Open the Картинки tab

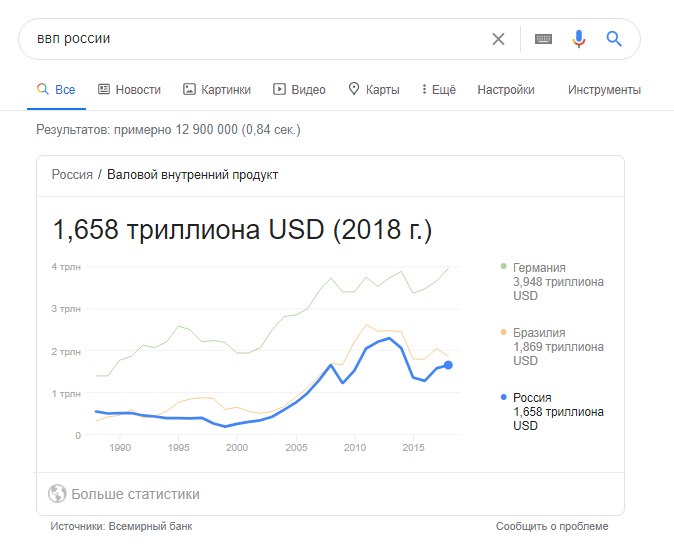pyautogui.click(x=217, y=89)
